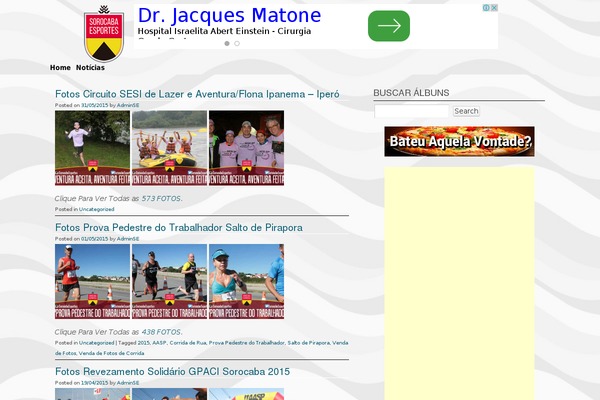View the woman in blue visor thumbnail
The width and height of the screenshot is (600, 400).
[246, 281]
